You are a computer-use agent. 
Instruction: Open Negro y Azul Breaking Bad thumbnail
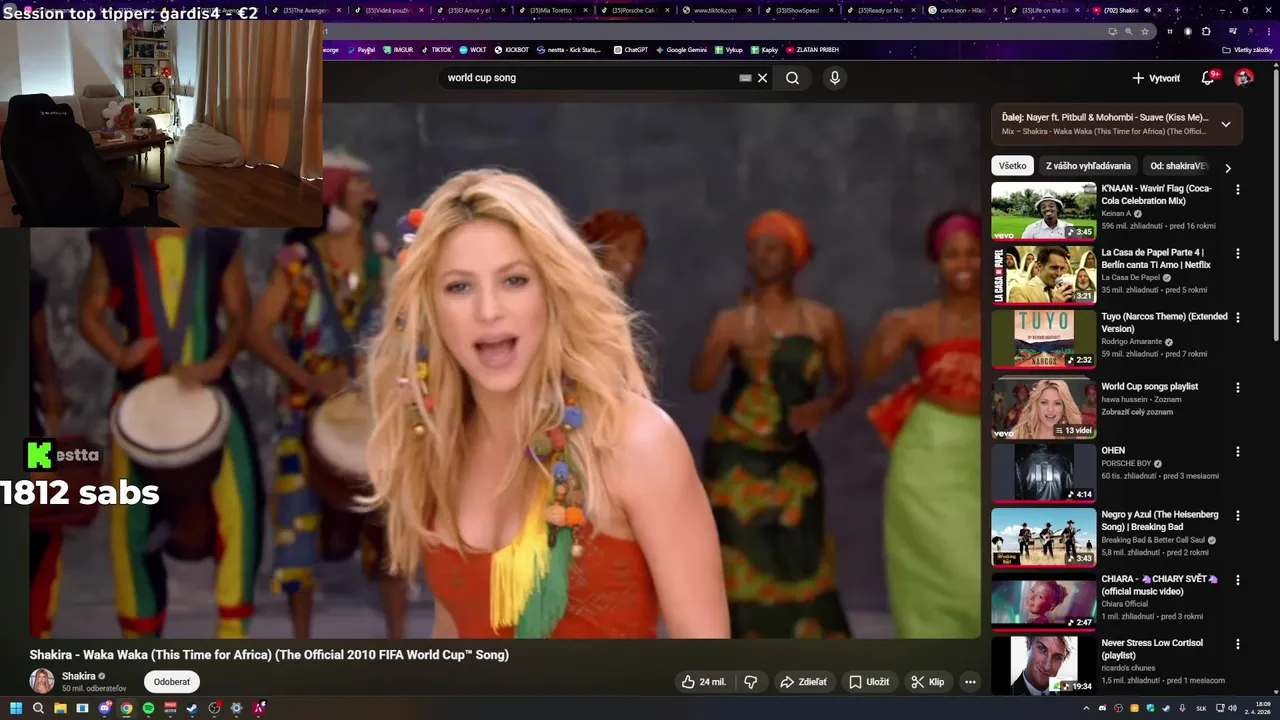pos(1044,537)
